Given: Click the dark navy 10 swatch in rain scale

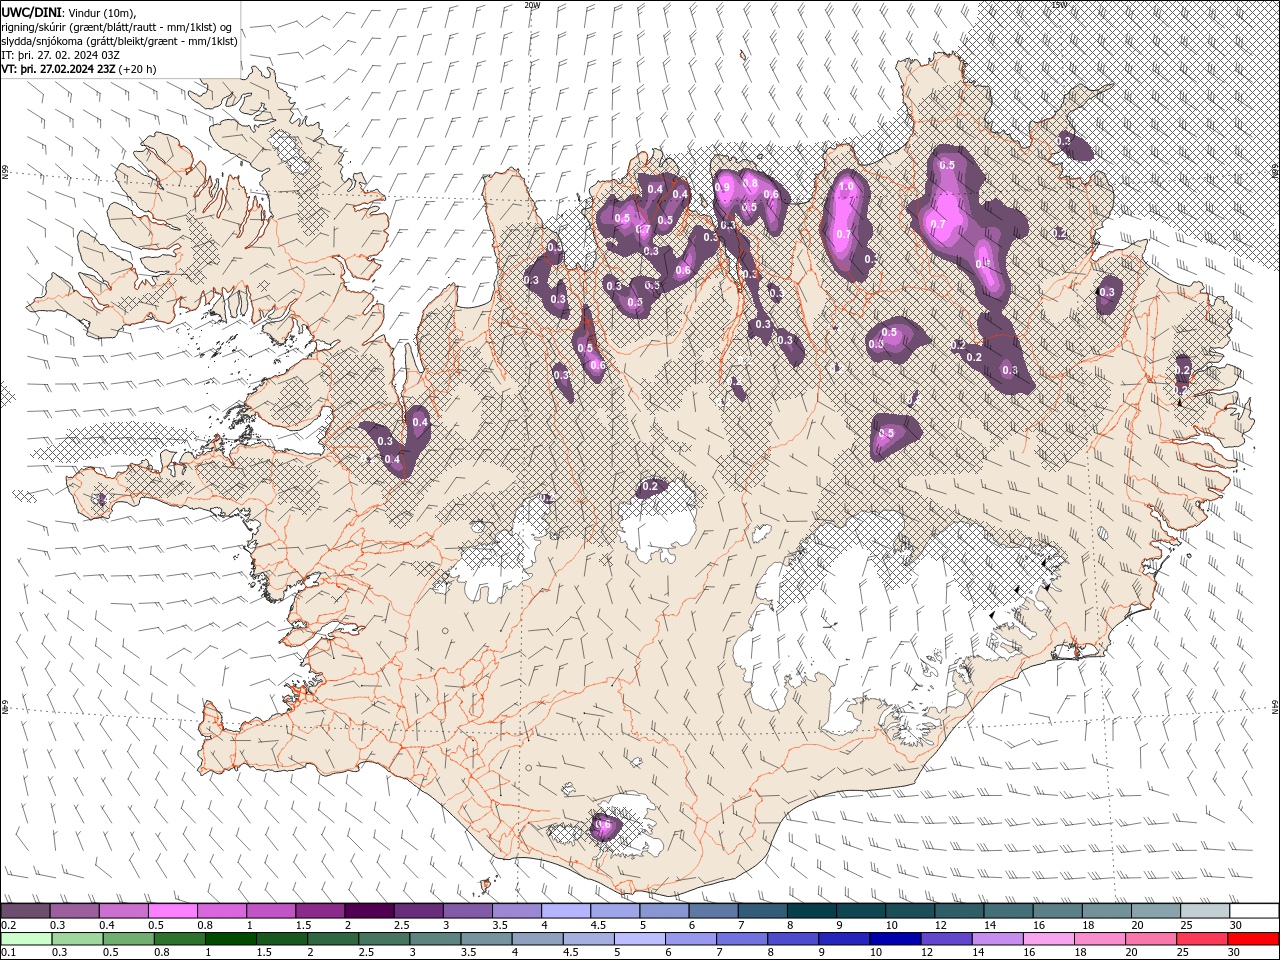Looking at the screenshot, I should [x=894, y=939].
